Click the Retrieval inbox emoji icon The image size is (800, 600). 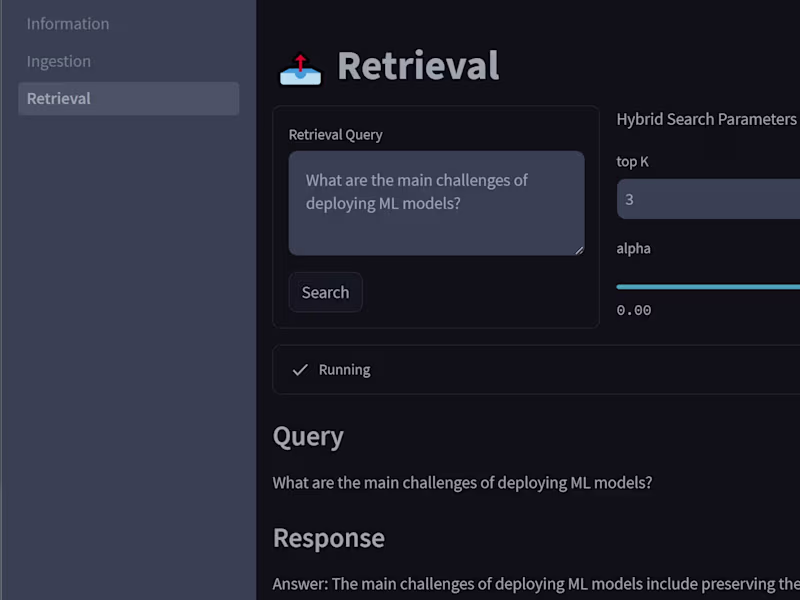coord(300,68)
